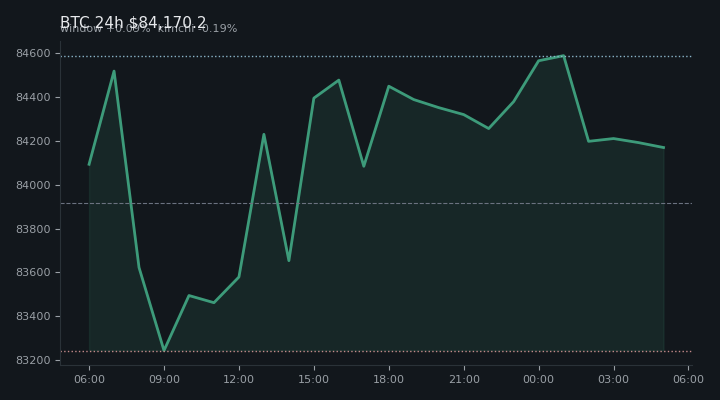Select the 83600 price axis label
The width and height of the screenshot is (720, 400).
tap(33, 272)
